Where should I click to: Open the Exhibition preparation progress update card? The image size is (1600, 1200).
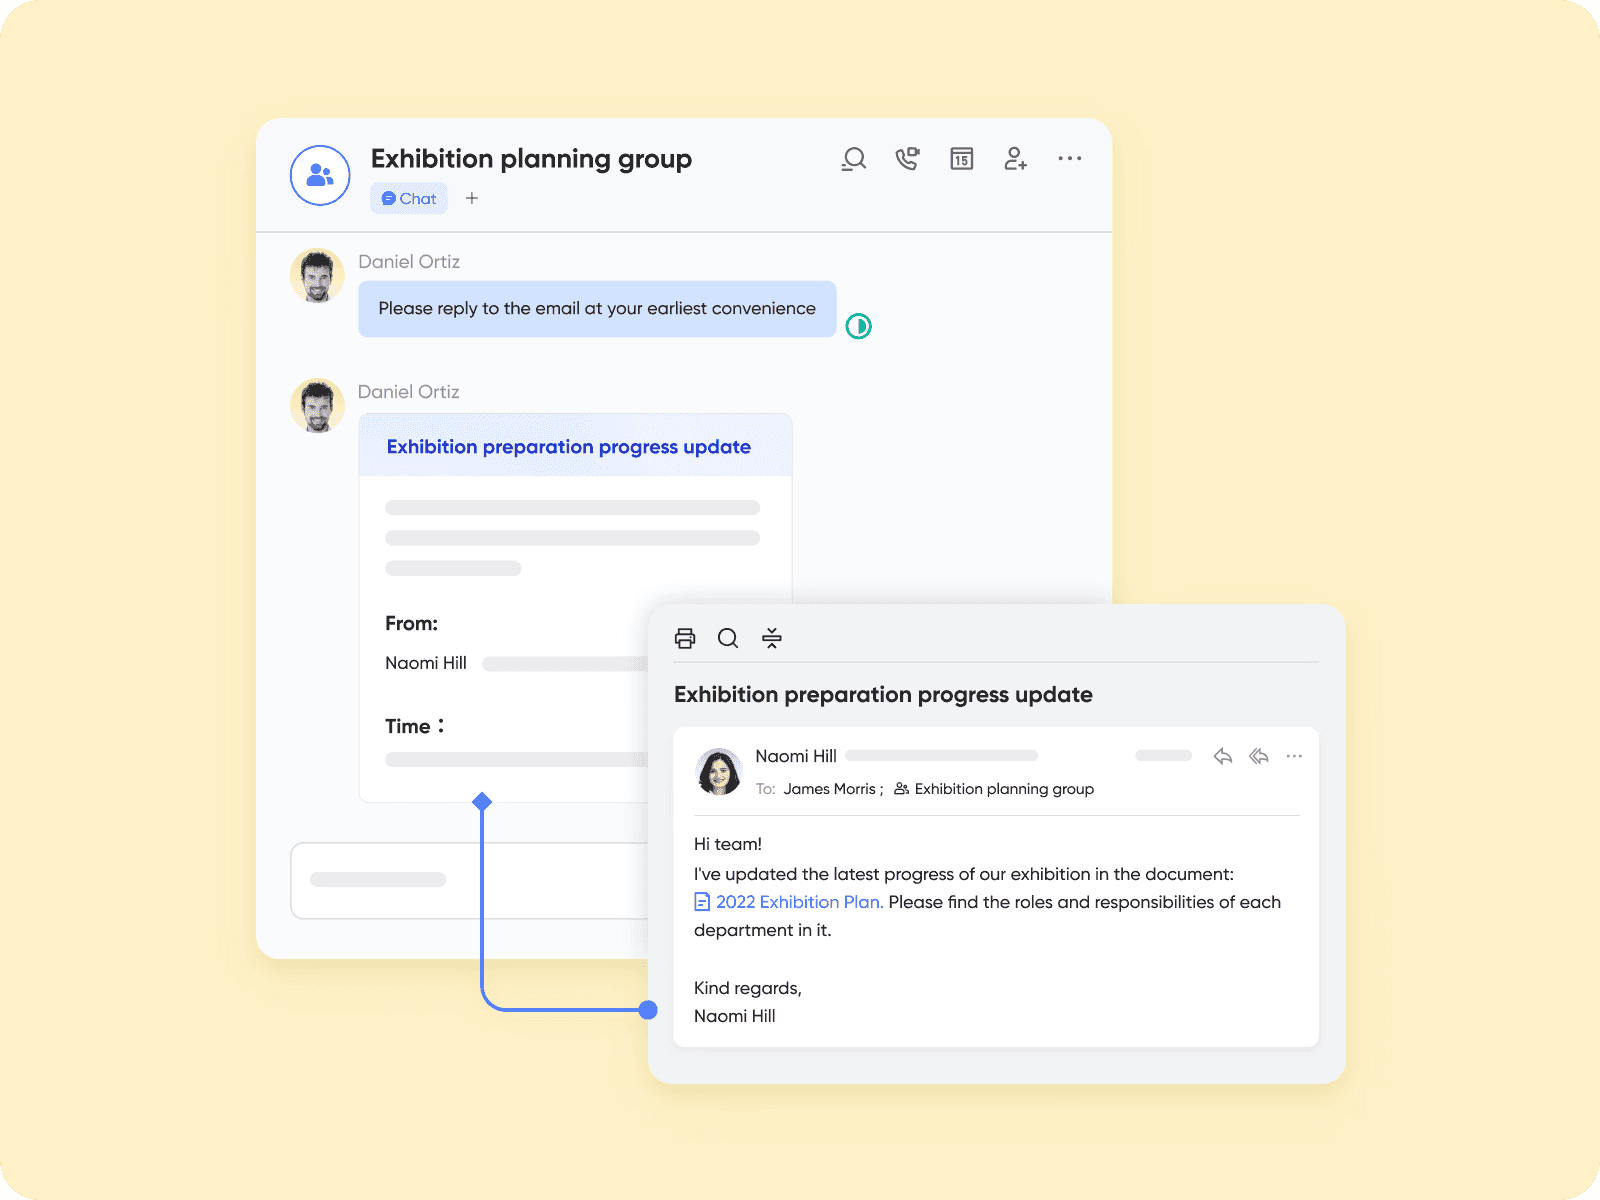(x=568, y=447)
